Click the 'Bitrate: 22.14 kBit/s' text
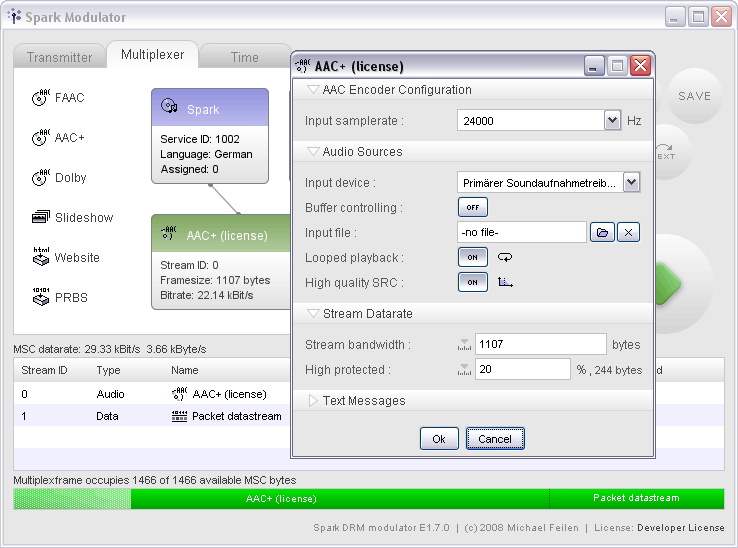The height and width of the screenshot is (548, 738). pyautogui.click(x=207, y=295)
